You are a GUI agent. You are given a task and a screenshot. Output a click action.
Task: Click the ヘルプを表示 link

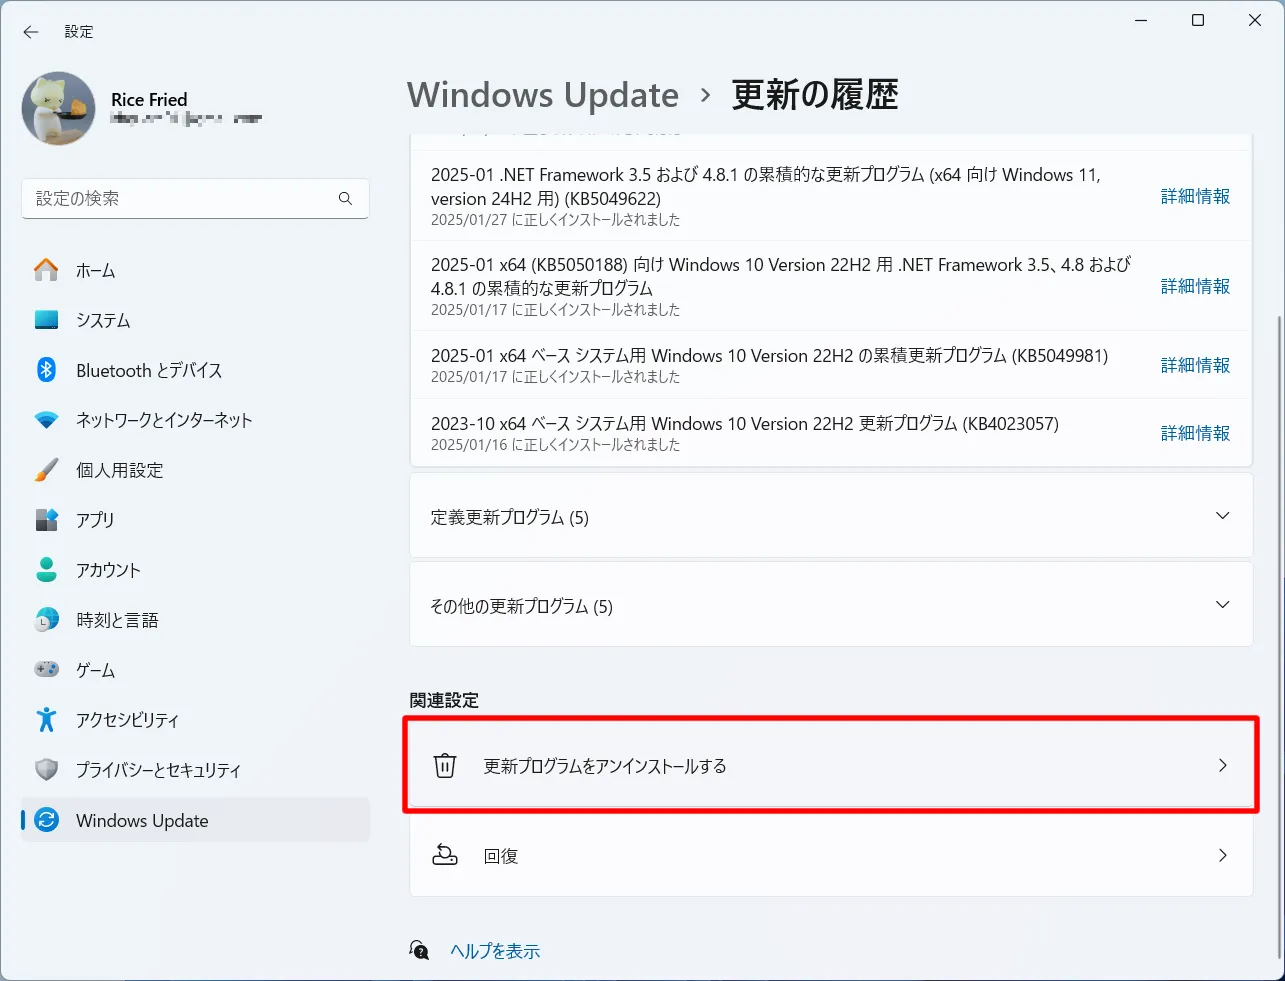[x=495, y=951]
